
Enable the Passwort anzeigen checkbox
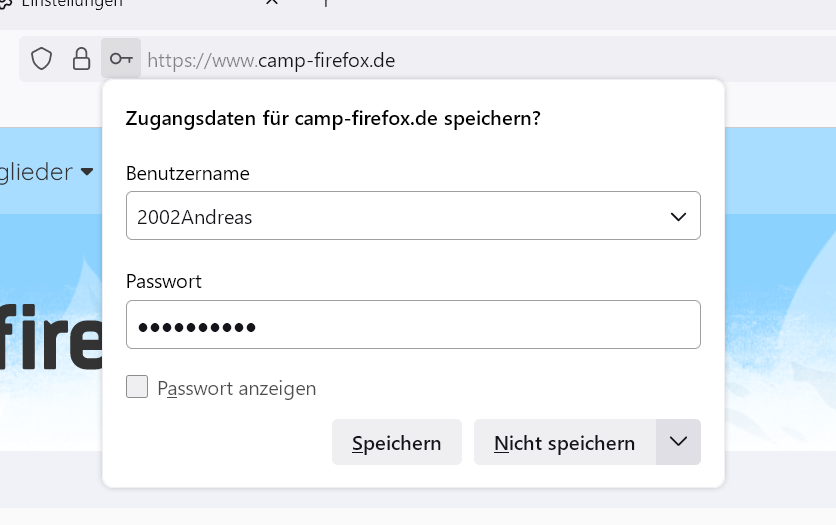[137, 387]
